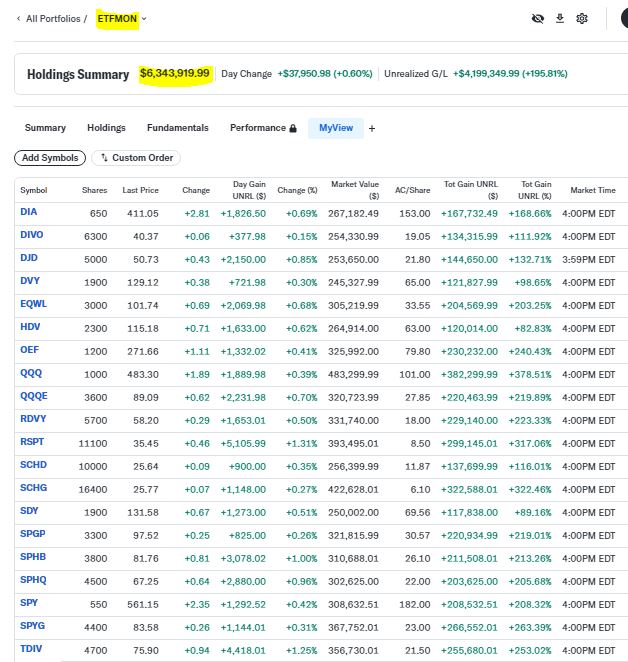This screenshot has width=628, height=662.
Task: Toggle hide portfolio values eye icon
Action: [538, 18]
